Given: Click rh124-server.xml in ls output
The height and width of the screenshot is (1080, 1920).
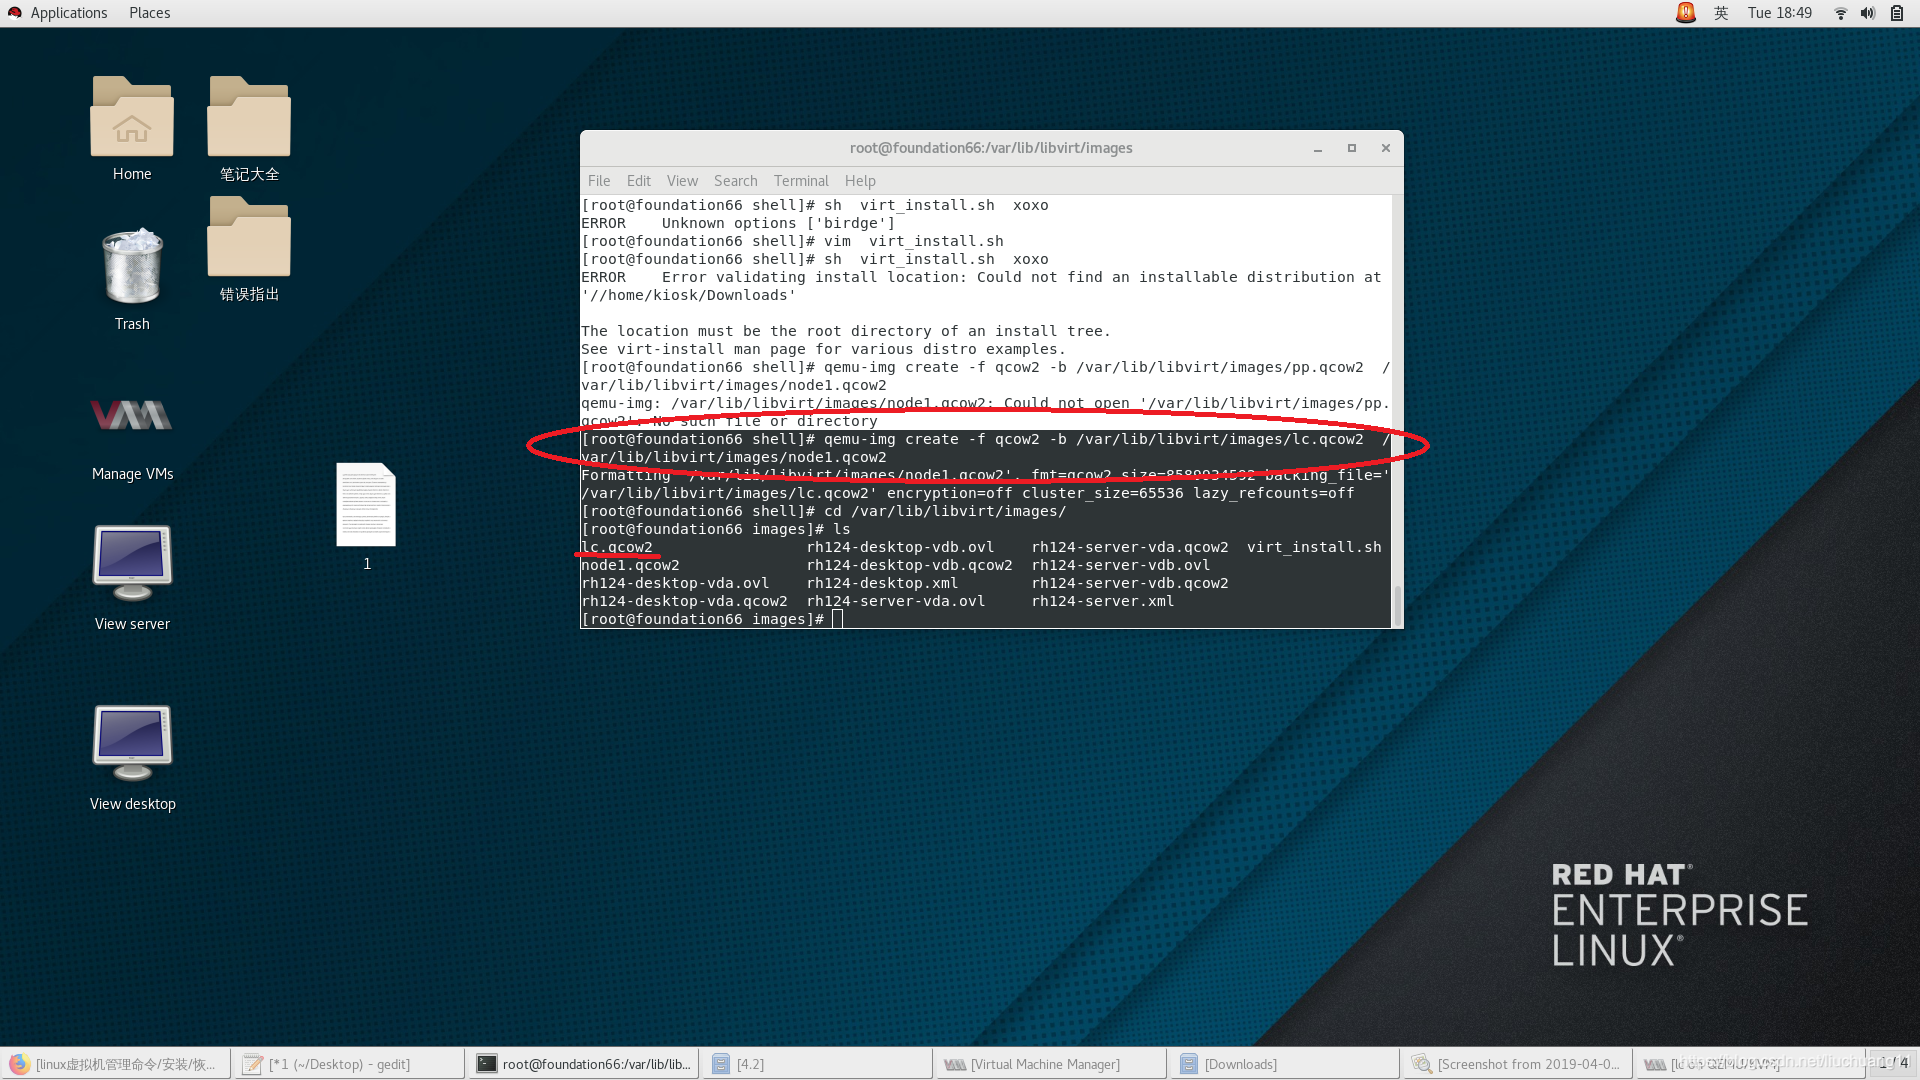Looking at the screenshot, I should (x=1103, y=601).
